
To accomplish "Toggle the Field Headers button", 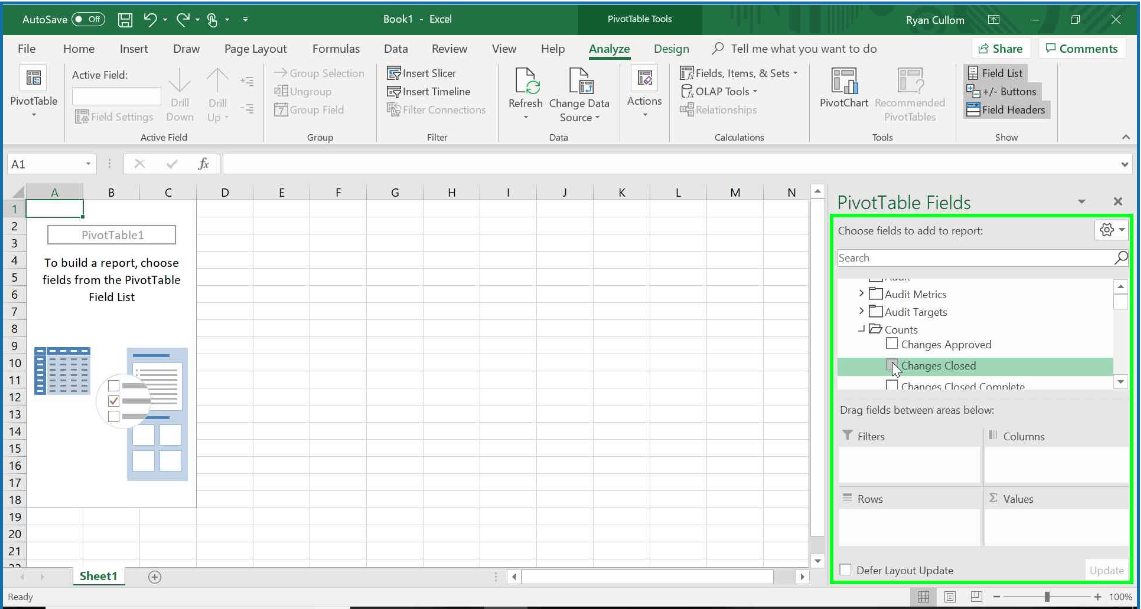I will (1006, 110).
